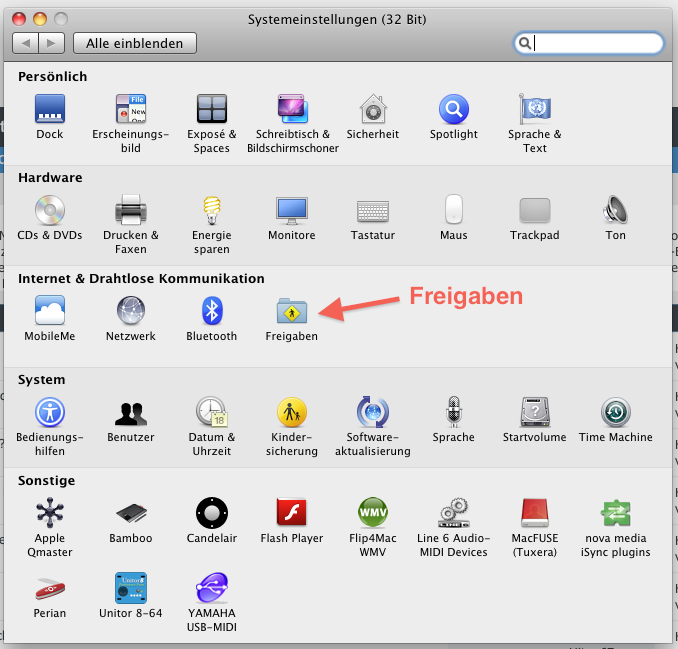The image size is (678, 649).
Task: Open Unitor 8-64 preferences
Action: click(131, 588)
